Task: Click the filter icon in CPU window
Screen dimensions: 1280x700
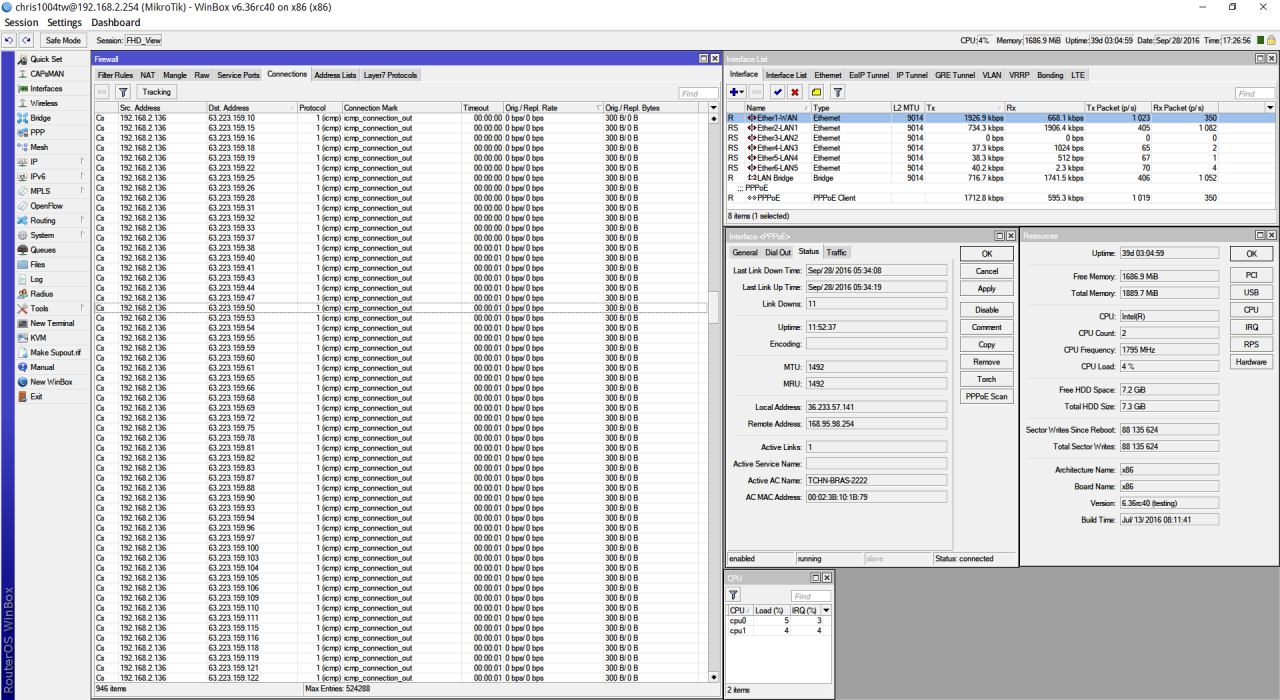Action: click(x=735, y=595)
